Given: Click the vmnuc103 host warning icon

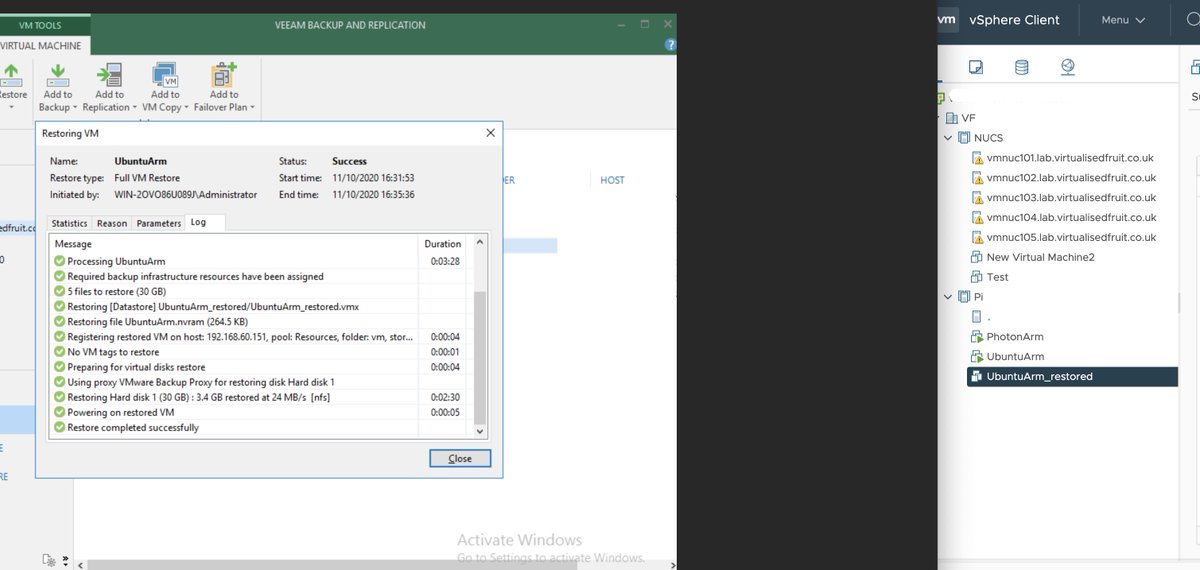Looking at the screenshot, I should point(977,198).
